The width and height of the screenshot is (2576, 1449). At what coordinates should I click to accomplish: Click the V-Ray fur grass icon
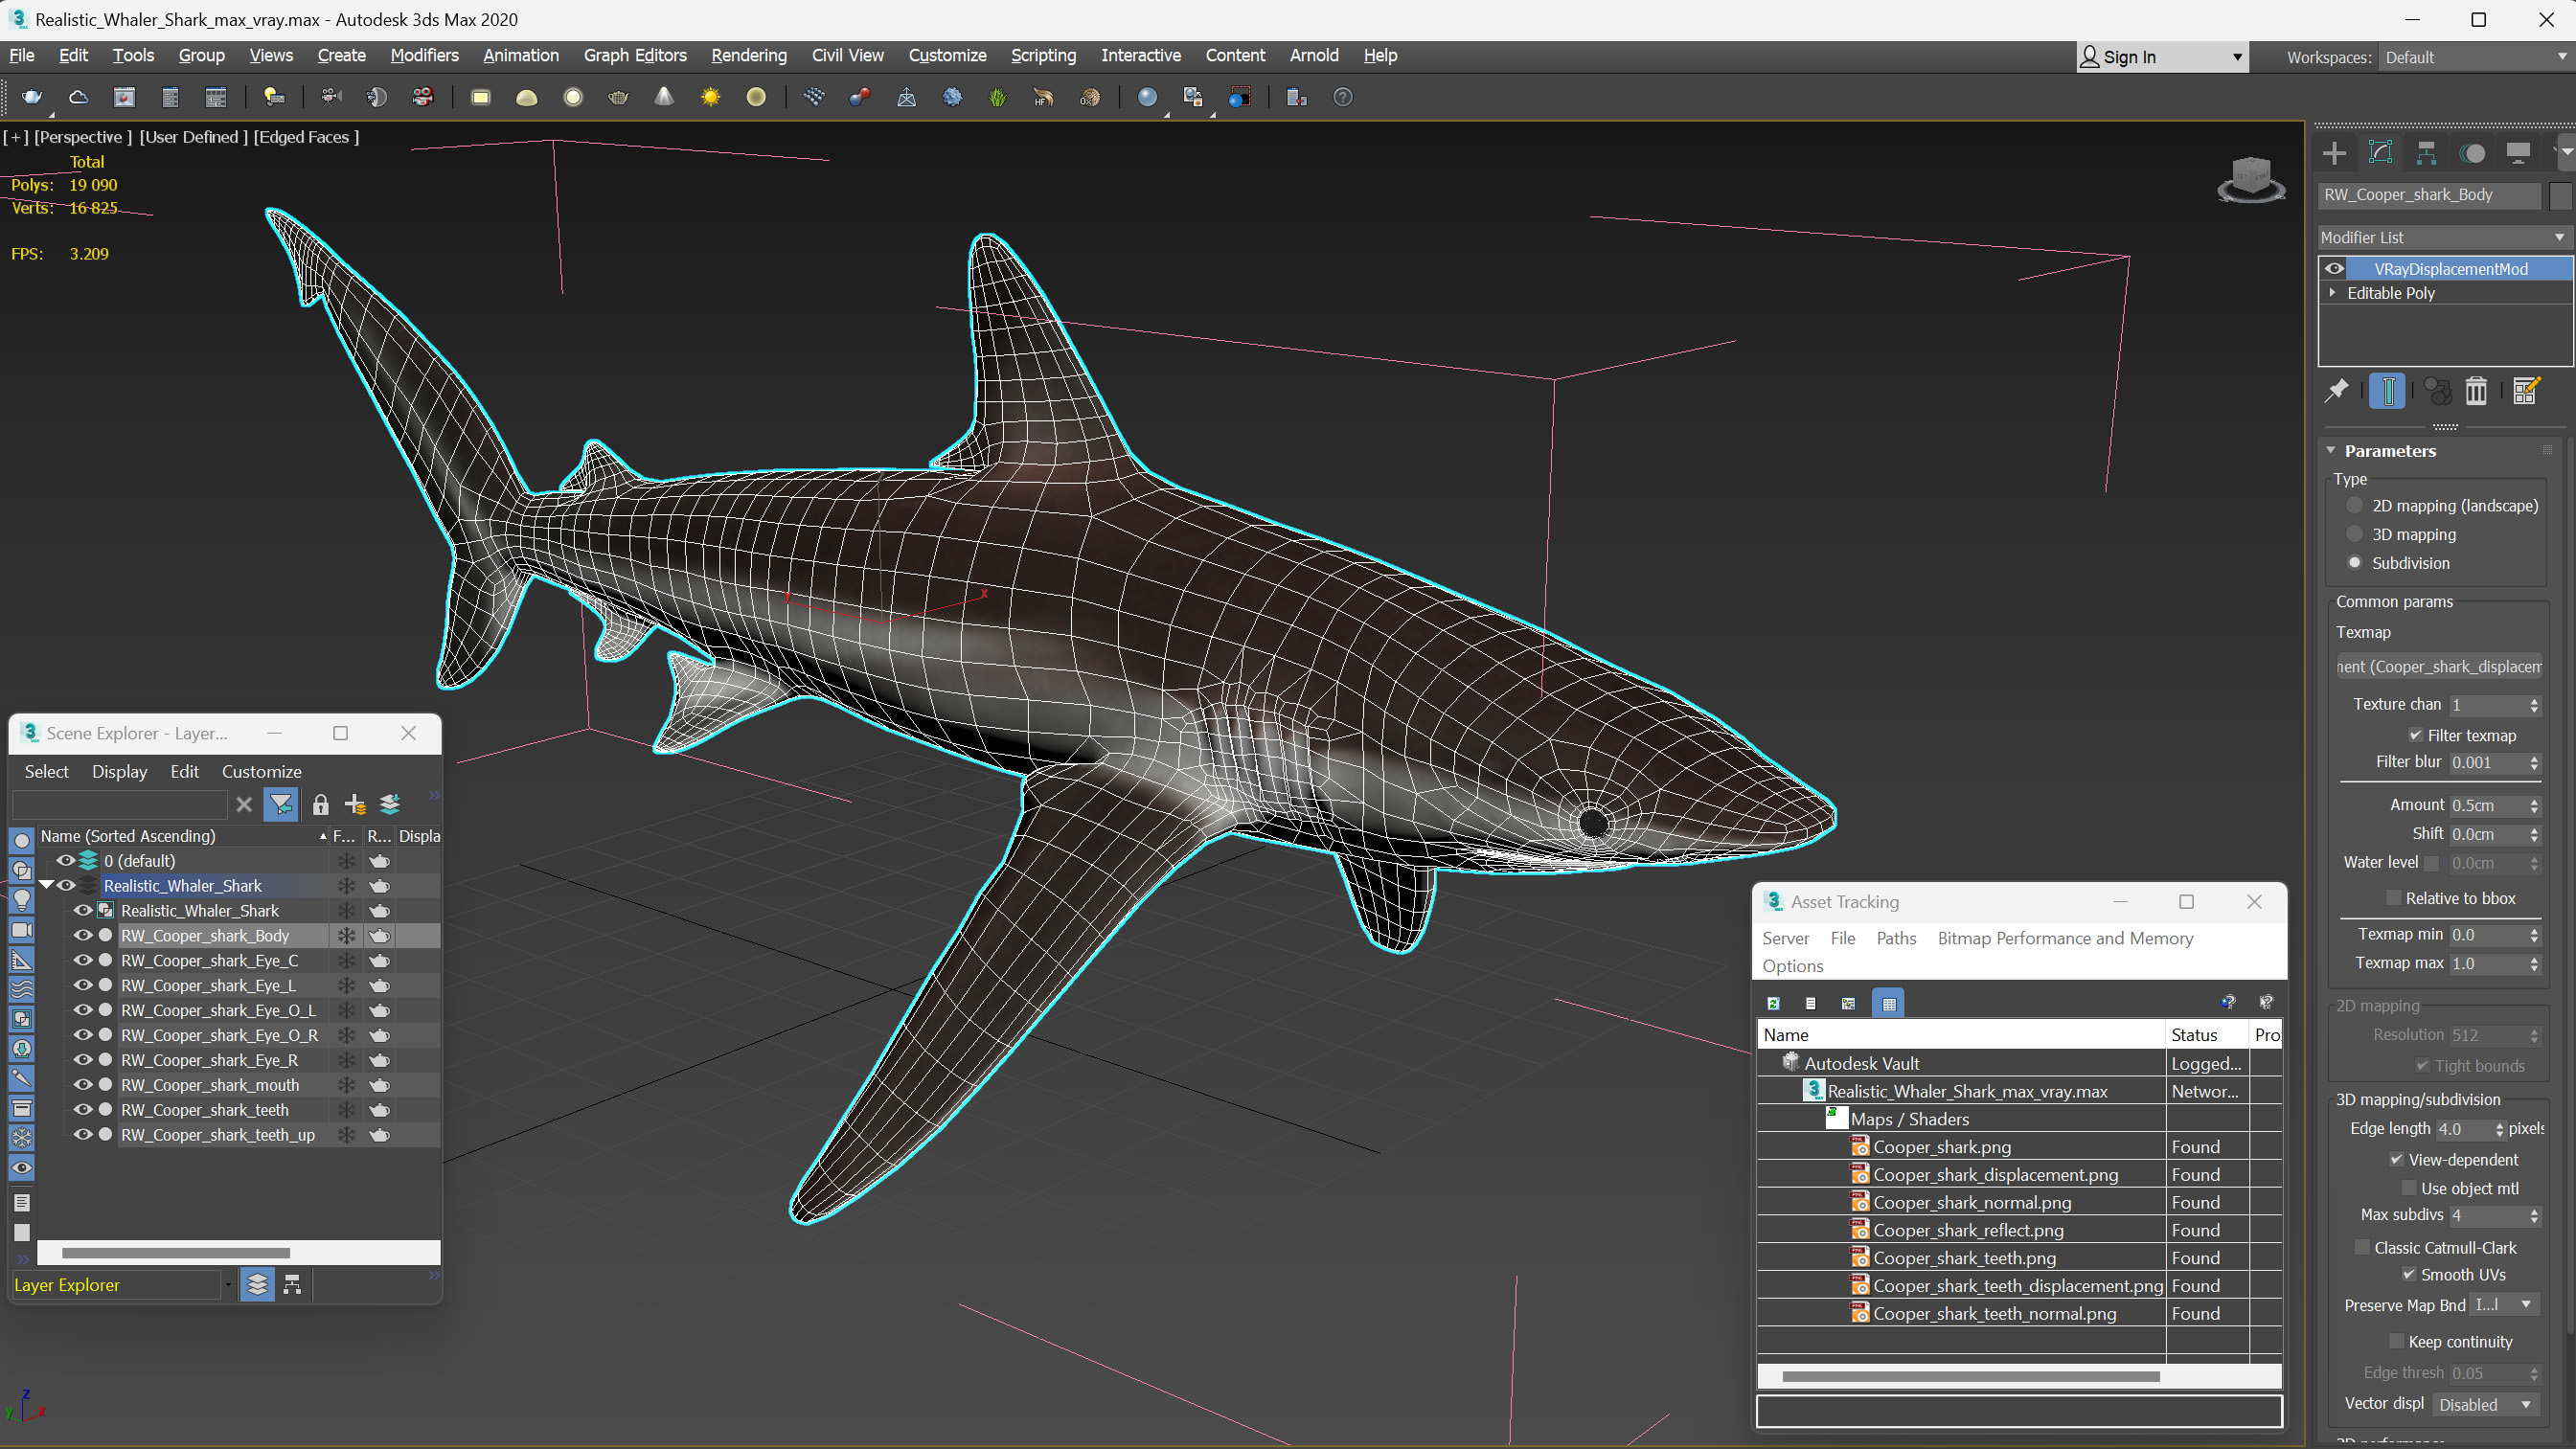[997, 97]
